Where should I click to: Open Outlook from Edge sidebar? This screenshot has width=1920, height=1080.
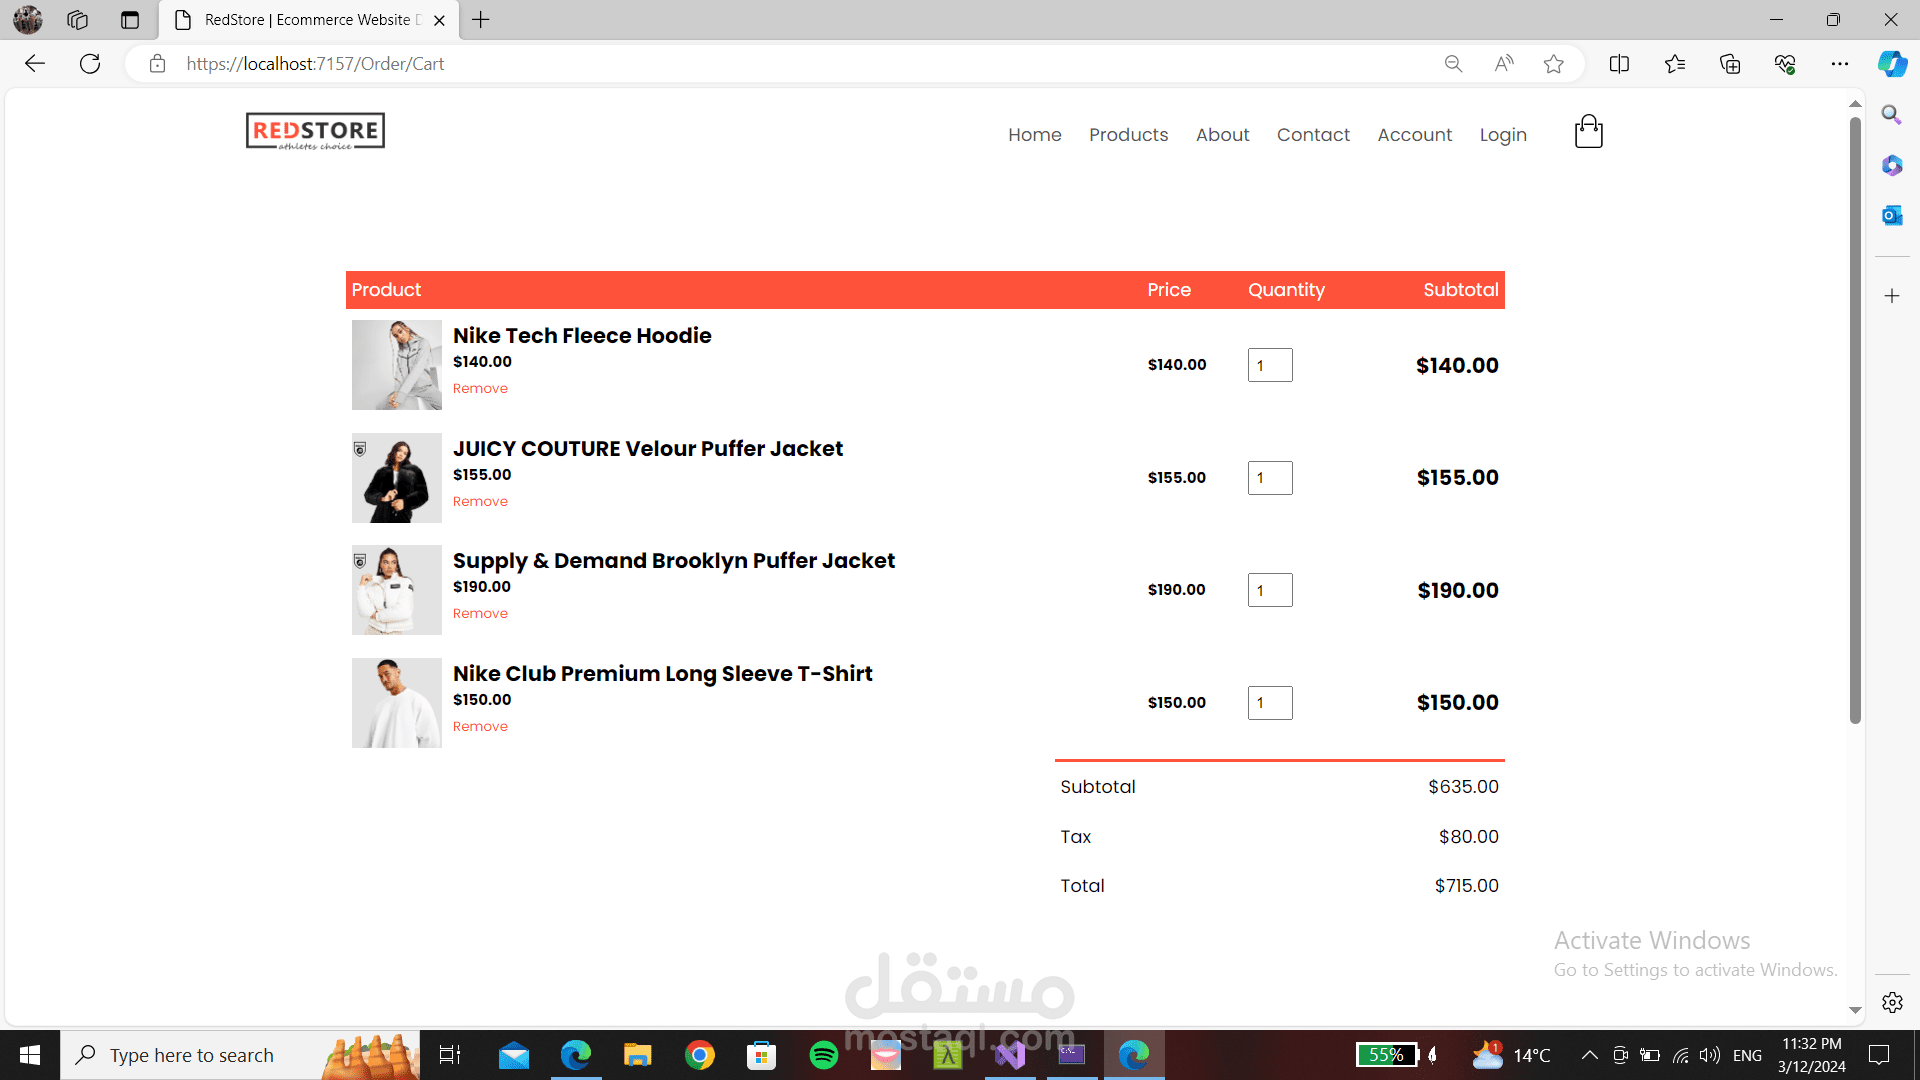point(1891,215)
